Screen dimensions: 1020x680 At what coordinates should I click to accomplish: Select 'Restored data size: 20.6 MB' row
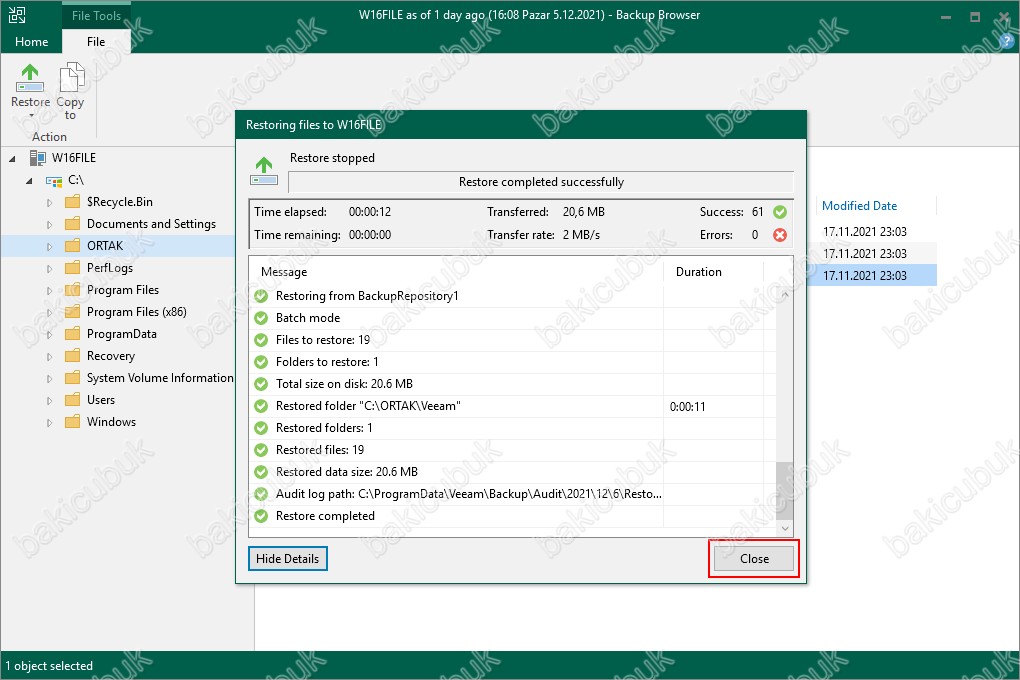pyautogui.click(x=513, y=472)
